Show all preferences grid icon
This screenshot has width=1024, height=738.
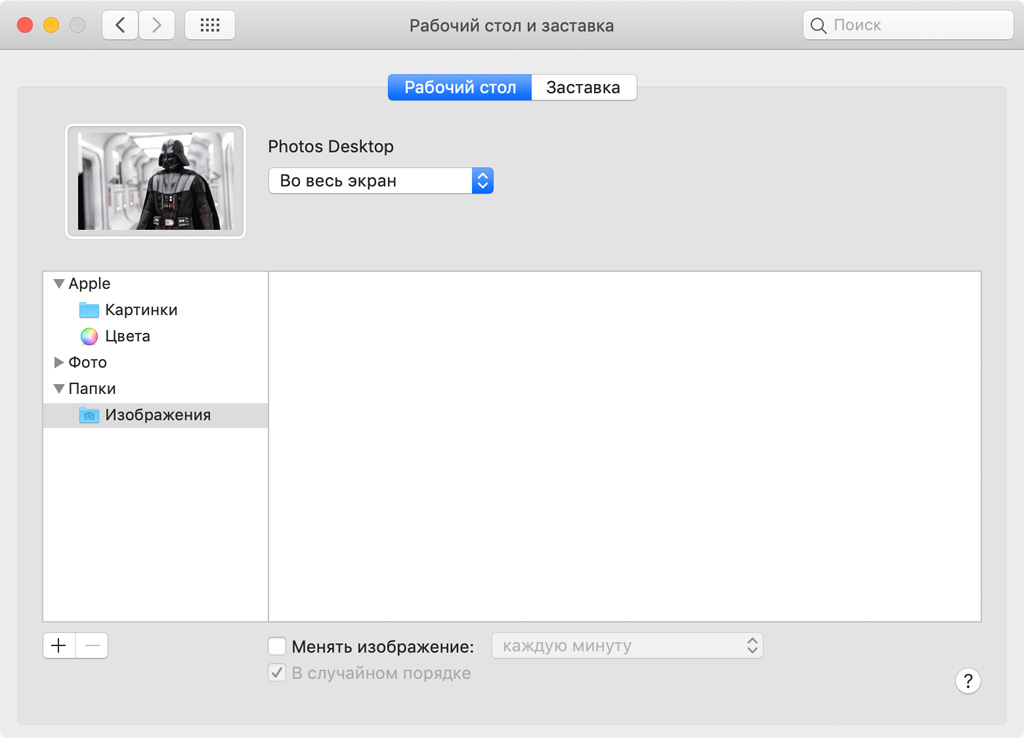pos(210,25)
